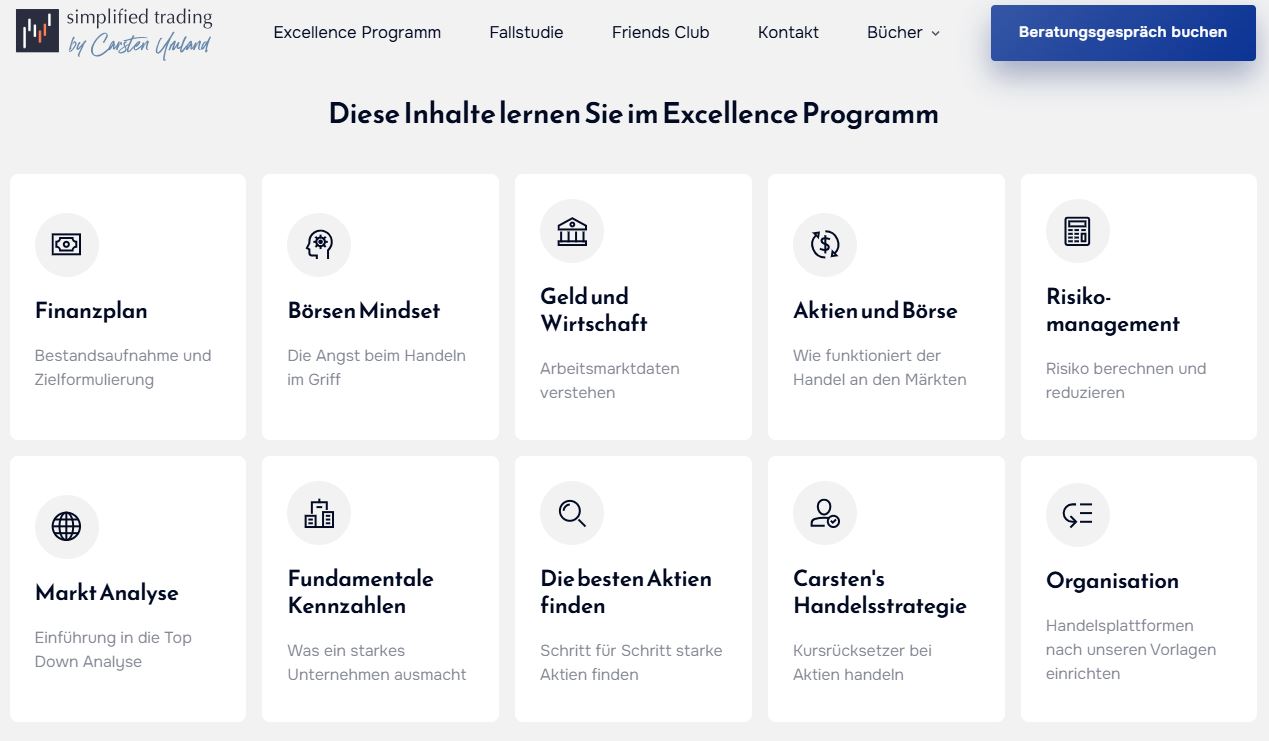The image size is (1269, 741).
Task: Click the bank building icon above Geld und Wirtschaft
Action: click(x=571, y=230)
